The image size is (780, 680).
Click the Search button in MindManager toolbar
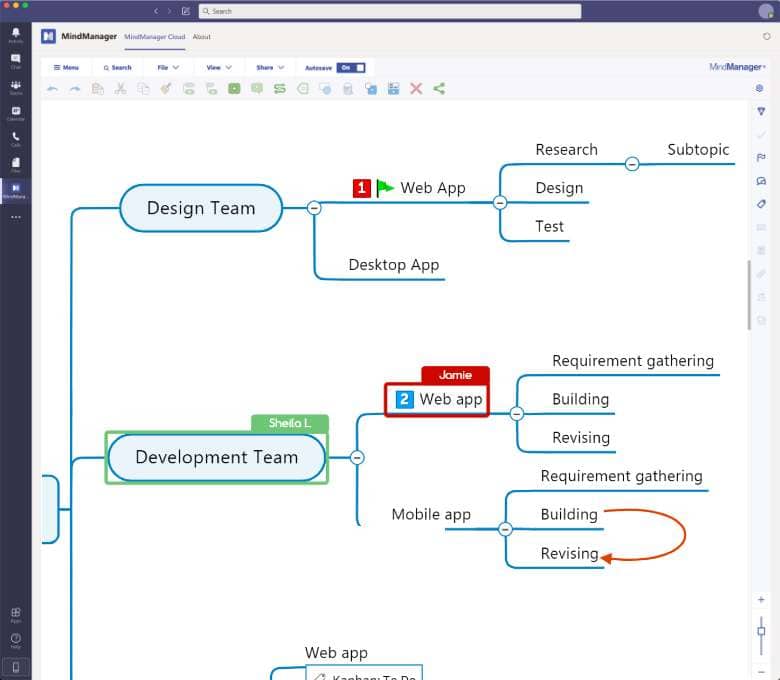pos(117,68)
